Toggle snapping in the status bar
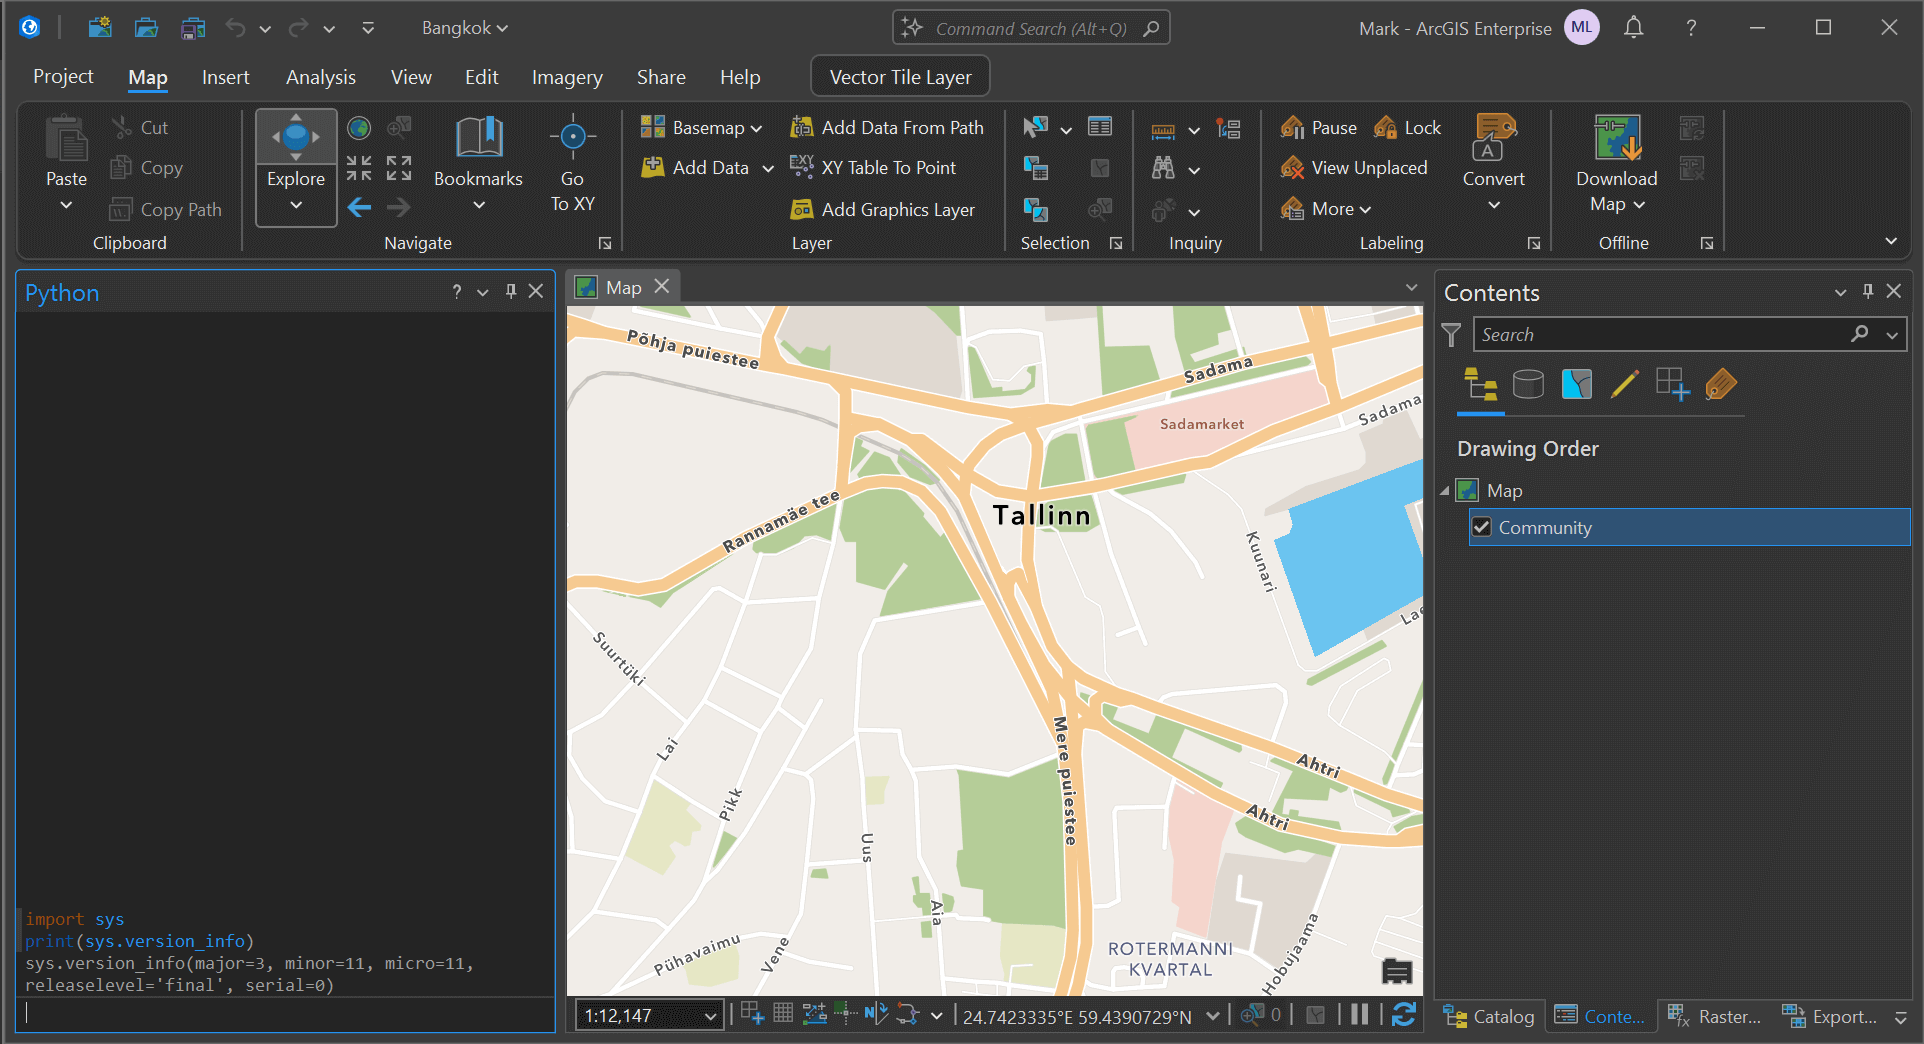The width and height of the screenshot is (1924, 1044). tap(753, 1014)
